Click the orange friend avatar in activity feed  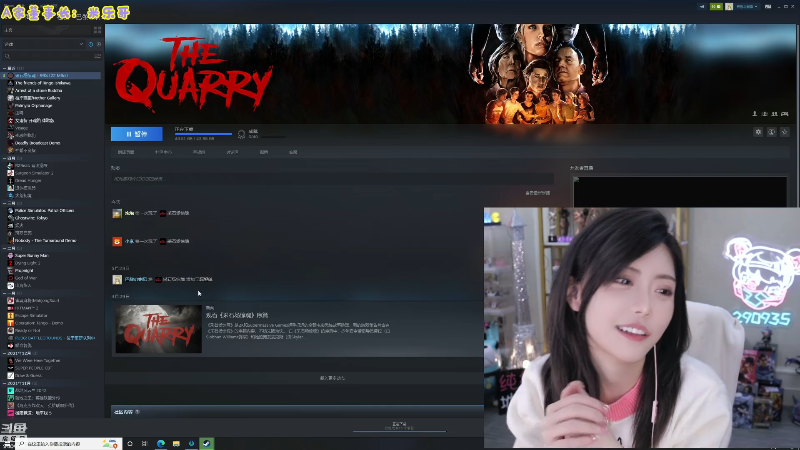pyautogui.click(x=117, y=241)
